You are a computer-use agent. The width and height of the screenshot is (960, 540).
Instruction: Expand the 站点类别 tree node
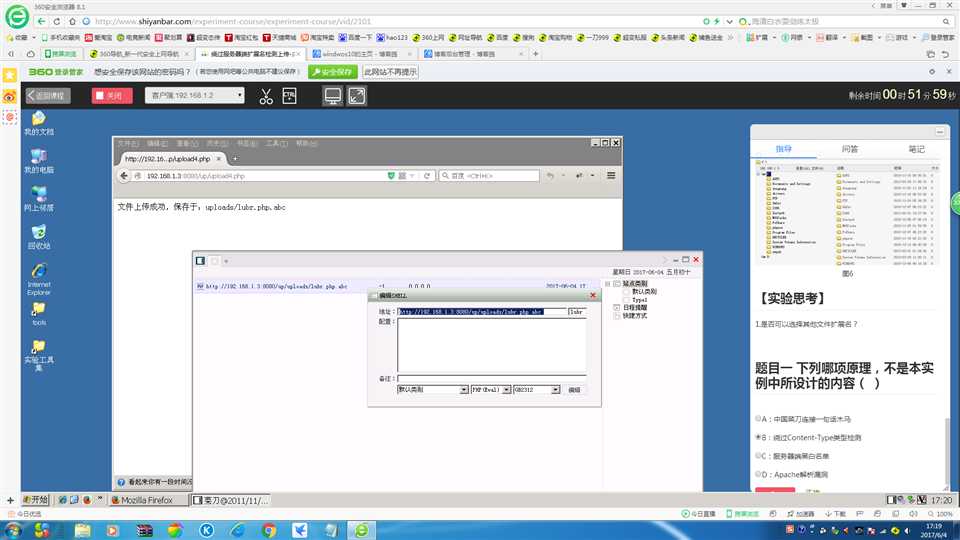click(x=608, y=283)
